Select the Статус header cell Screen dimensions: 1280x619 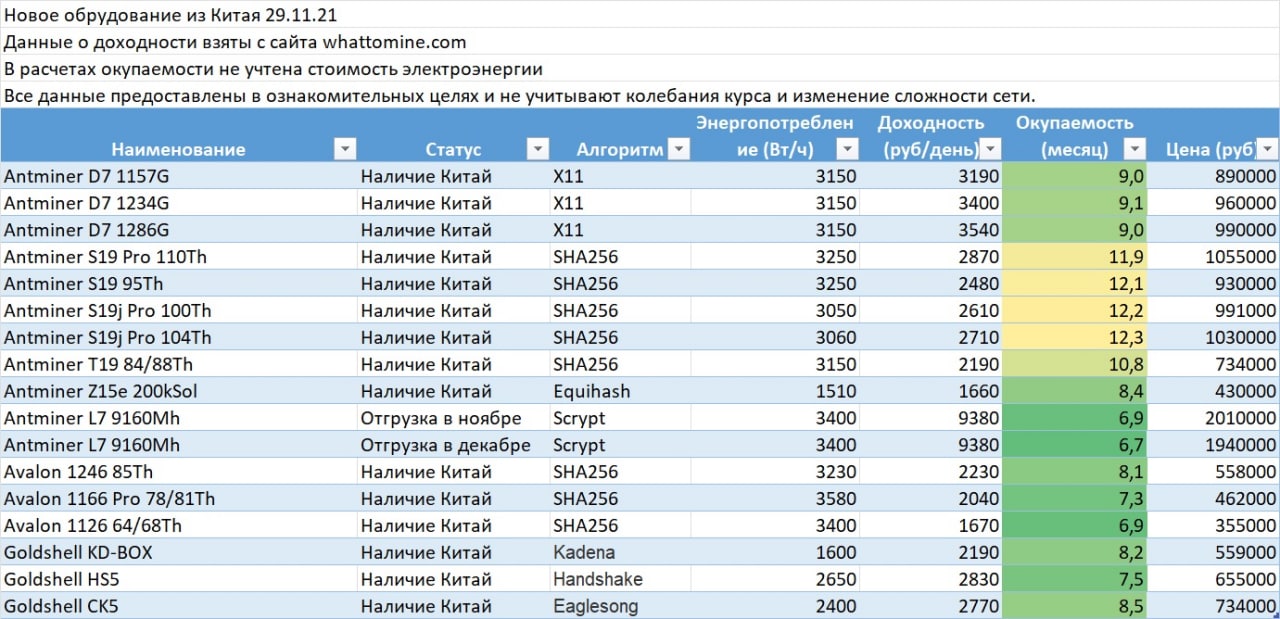coord(454,136)
